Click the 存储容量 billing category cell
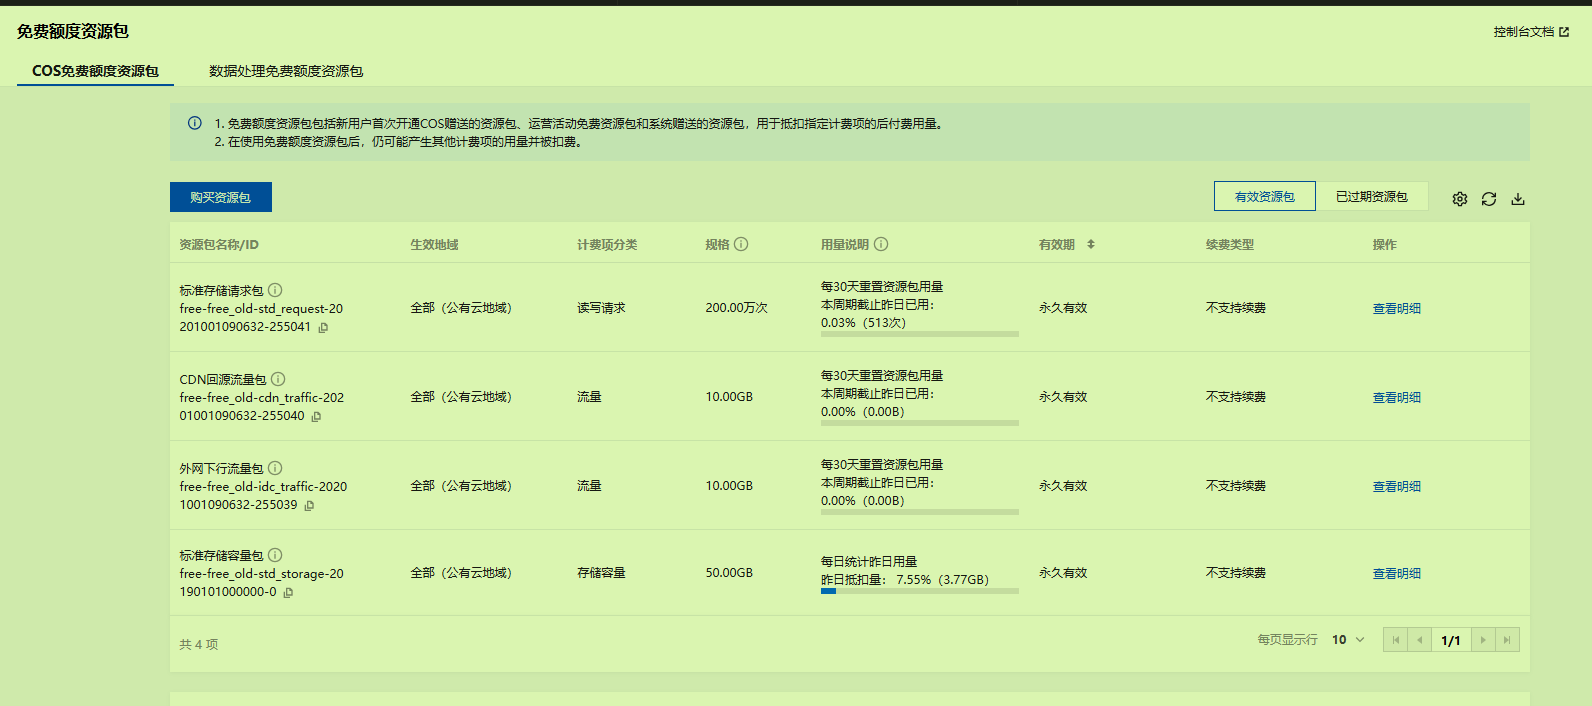Viewport: 1592px width, 706px height. click(601, 573)
